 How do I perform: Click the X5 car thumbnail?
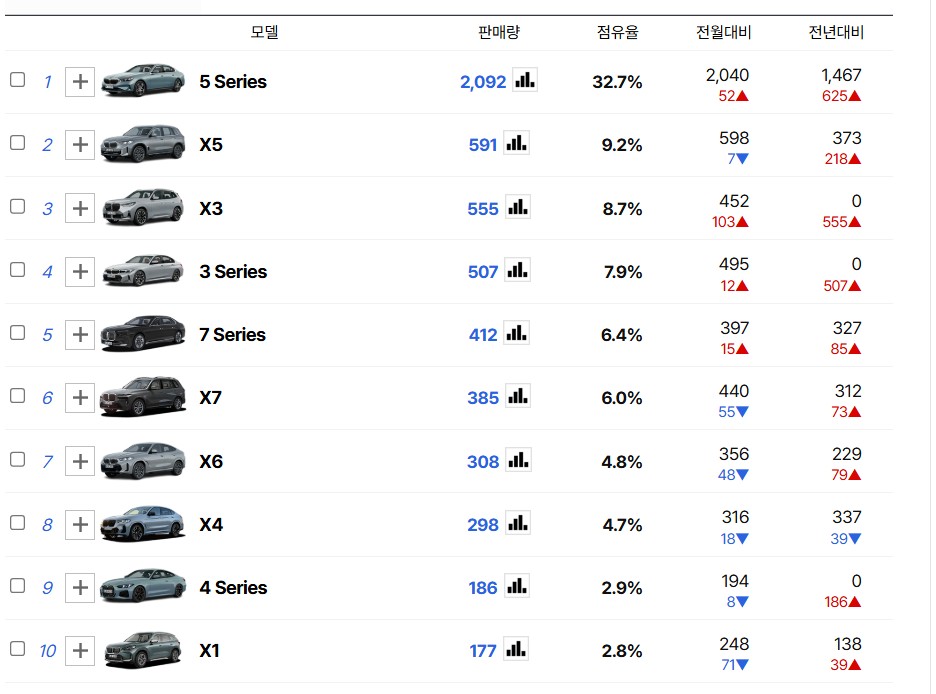(x=143, y=144)
